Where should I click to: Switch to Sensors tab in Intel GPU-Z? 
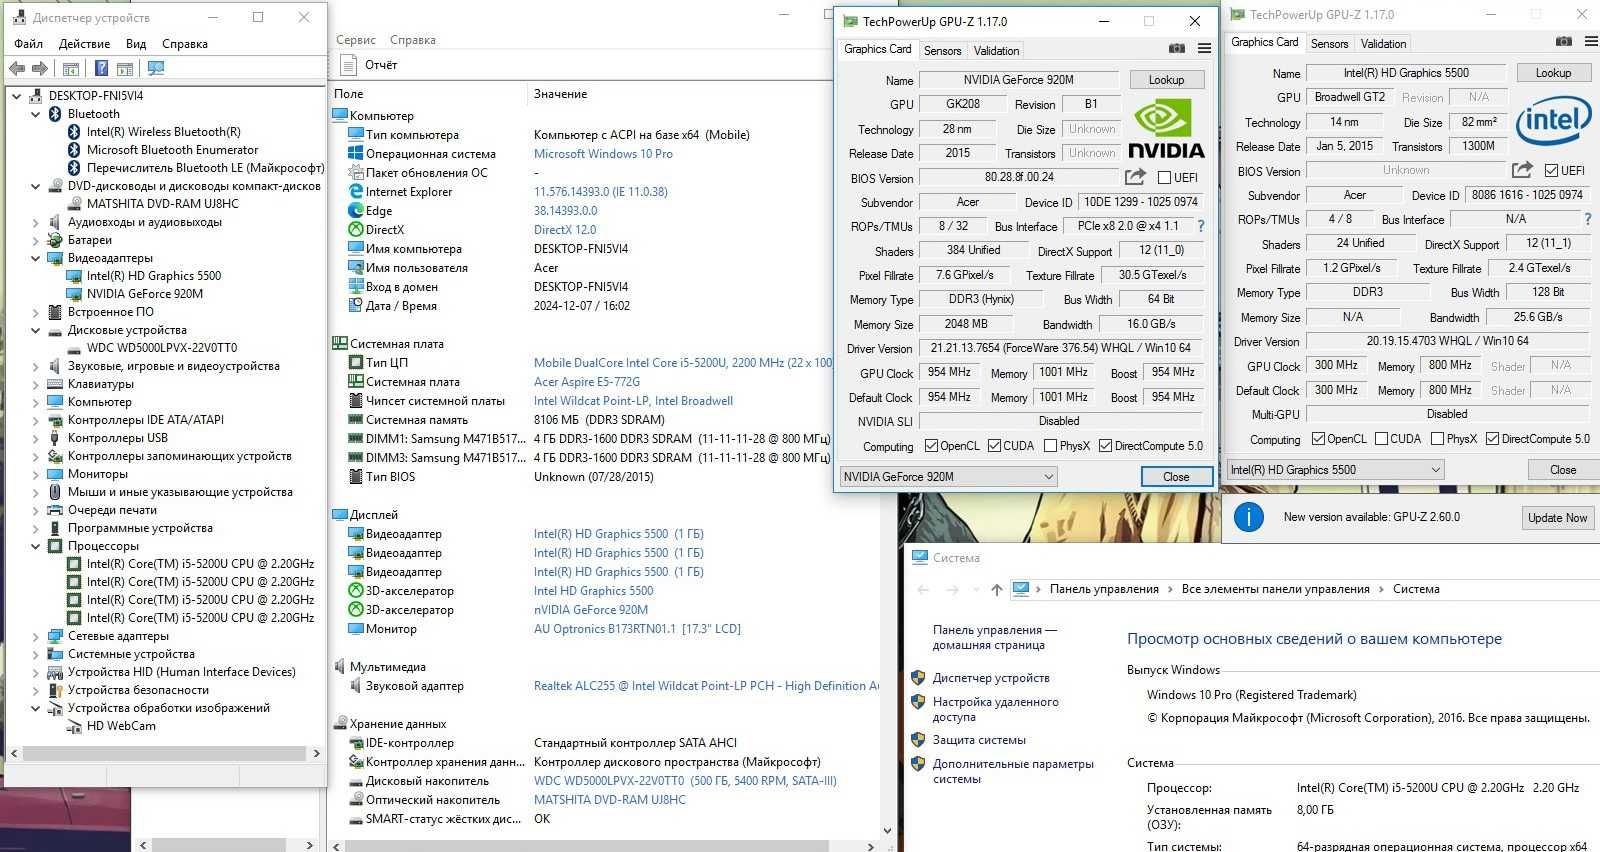tap(1329, 44)
